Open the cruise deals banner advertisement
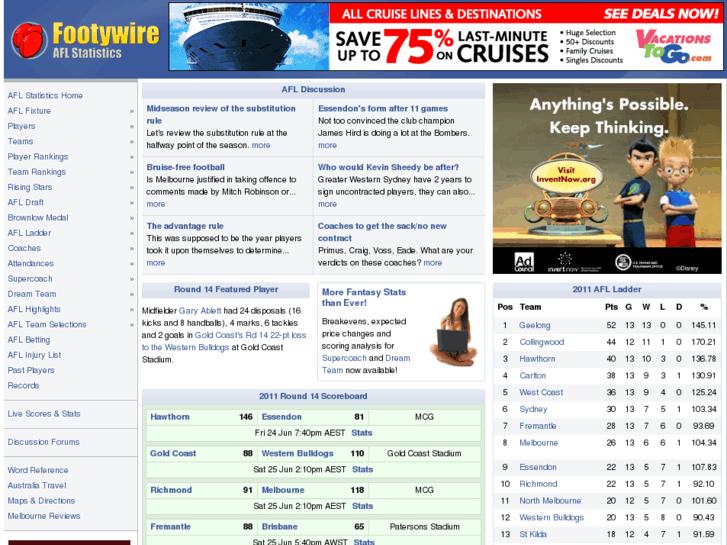Viewport: 727px width, 545px height. point(446,37)
